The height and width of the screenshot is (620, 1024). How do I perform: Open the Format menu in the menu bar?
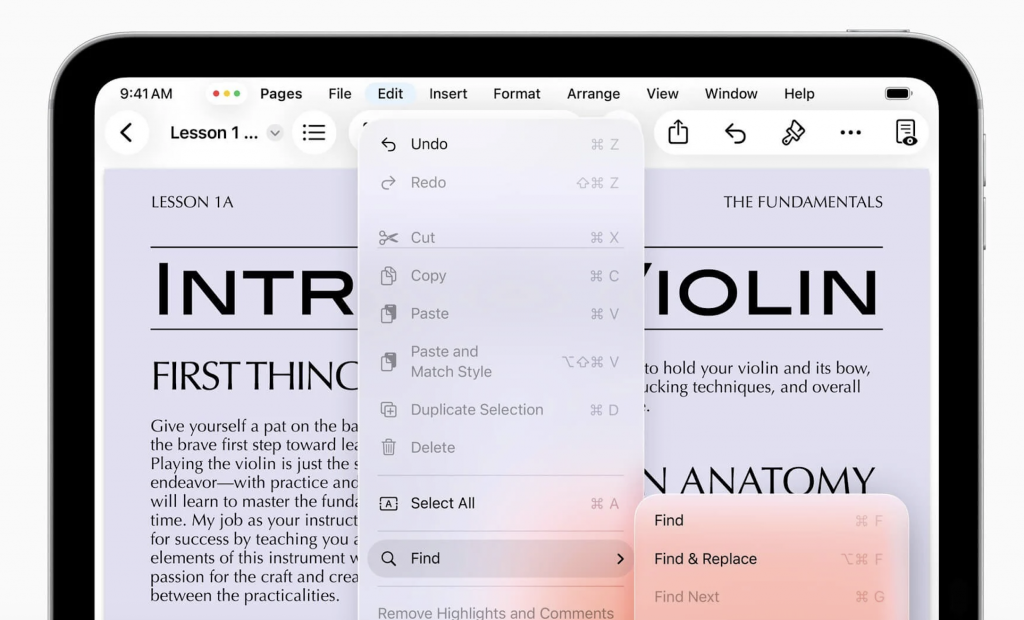(x=516, y=94)
